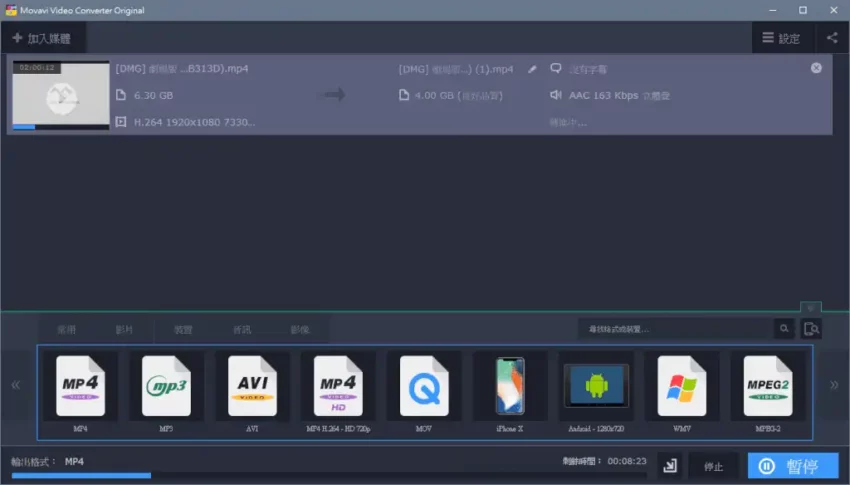Show previous format presets with left arrow
This screenshot has width=850, height=485.
point(16,385)
